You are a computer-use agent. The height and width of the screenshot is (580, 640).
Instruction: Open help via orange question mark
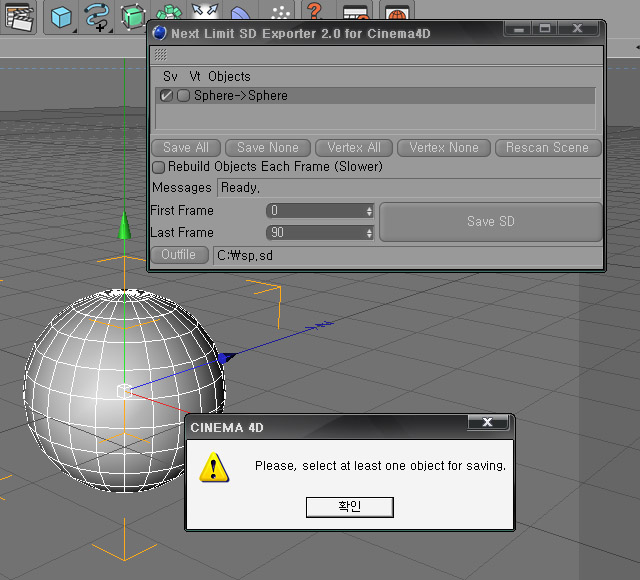[315, 10]
